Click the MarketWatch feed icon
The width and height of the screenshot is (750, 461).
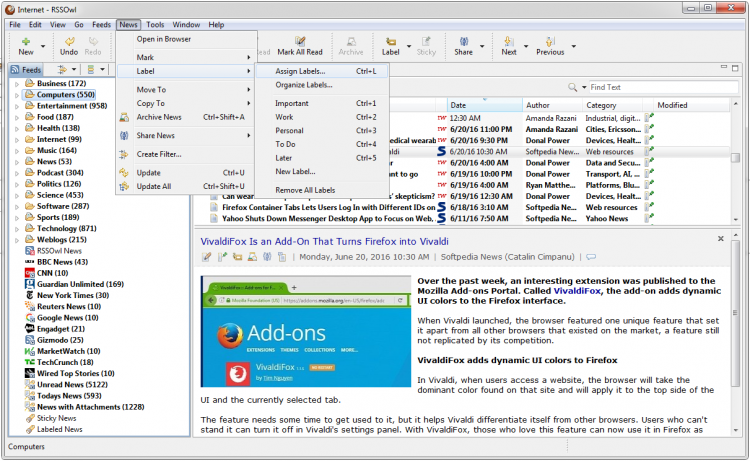[x=30, y=351]
